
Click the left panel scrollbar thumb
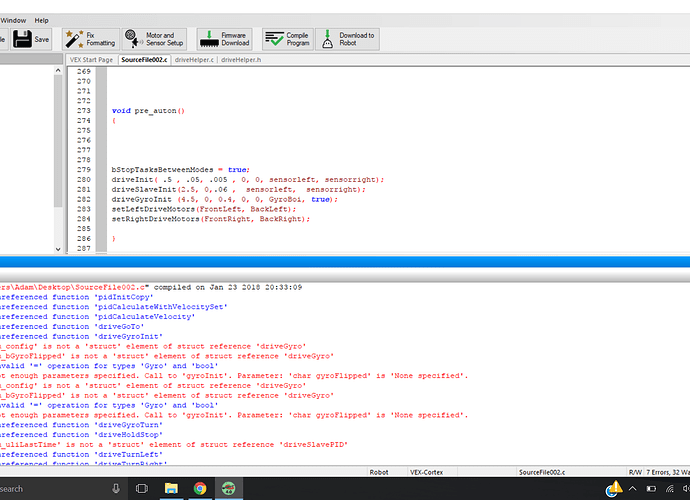(x=58, y=141)
